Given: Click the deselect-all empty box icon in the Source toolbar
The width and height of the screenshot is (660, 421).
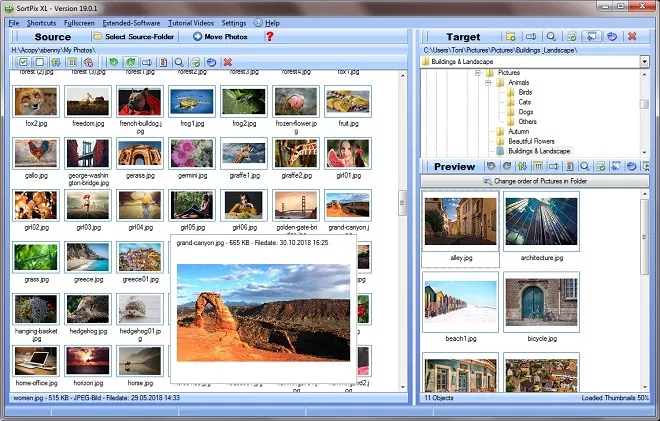Looking at the screenshot, I should click(x=40, y=62).
